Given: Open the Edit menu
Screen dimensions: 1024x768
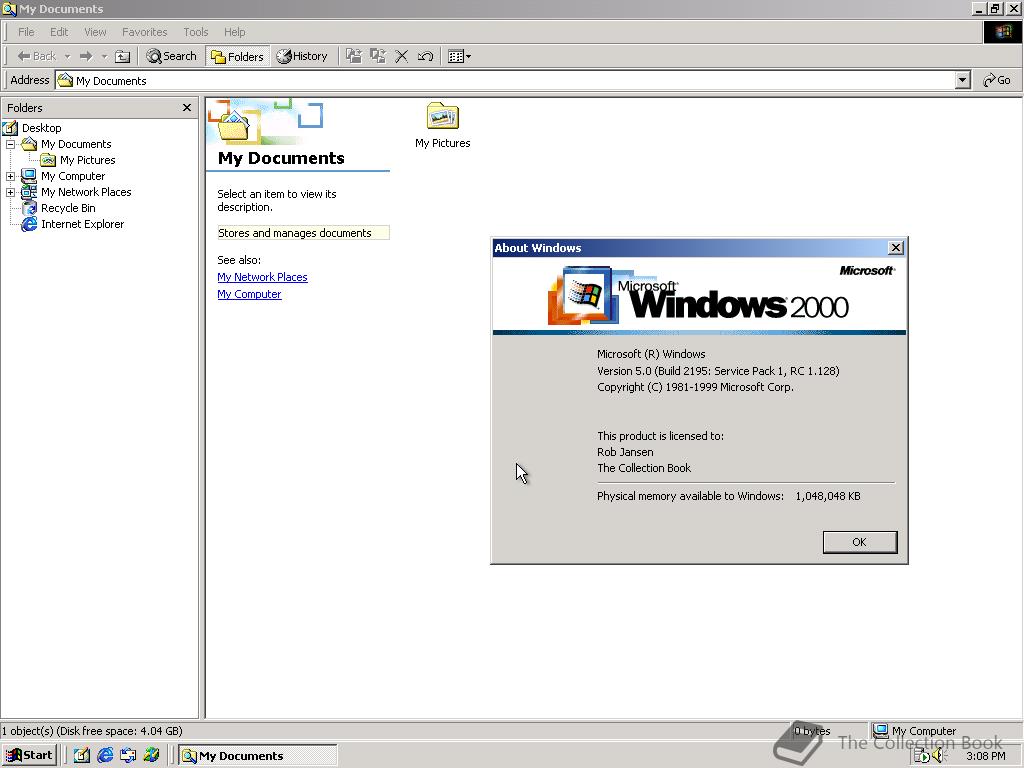Looking at the screenshot, I should [59, 32].
